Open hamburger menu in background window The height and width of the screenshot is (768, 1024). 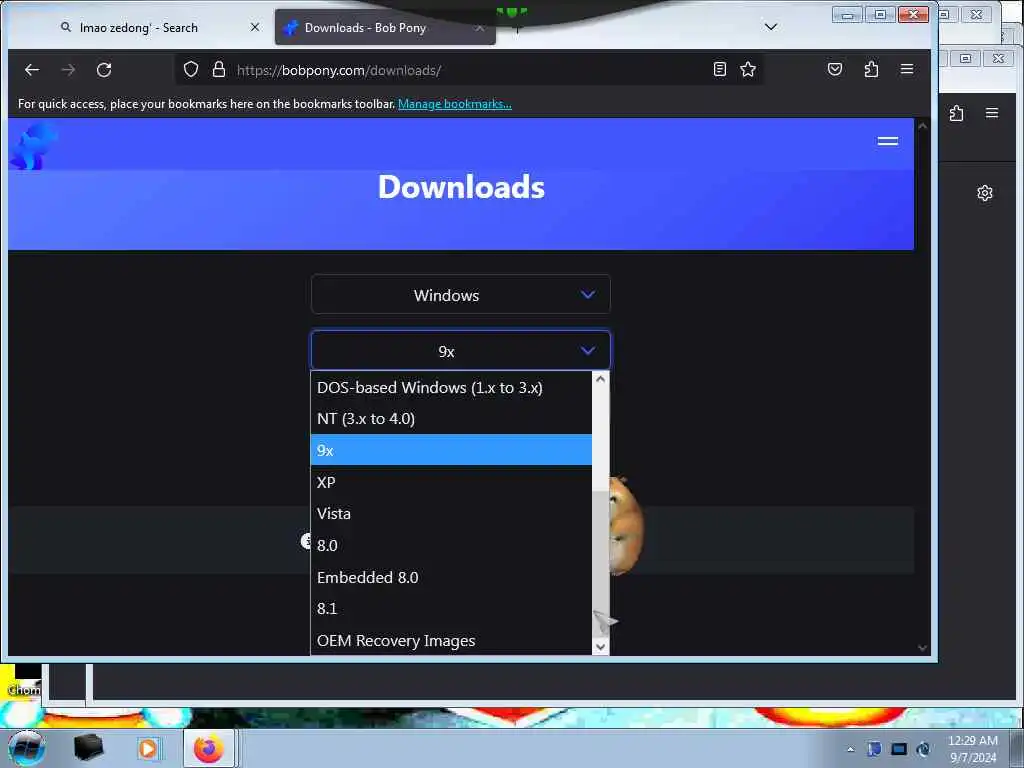992,113
